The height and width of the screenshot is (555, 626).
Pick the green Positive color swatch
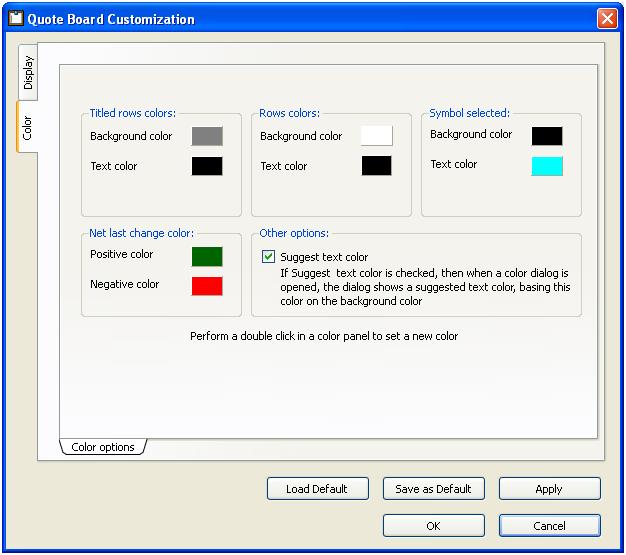tap(207, 256)
